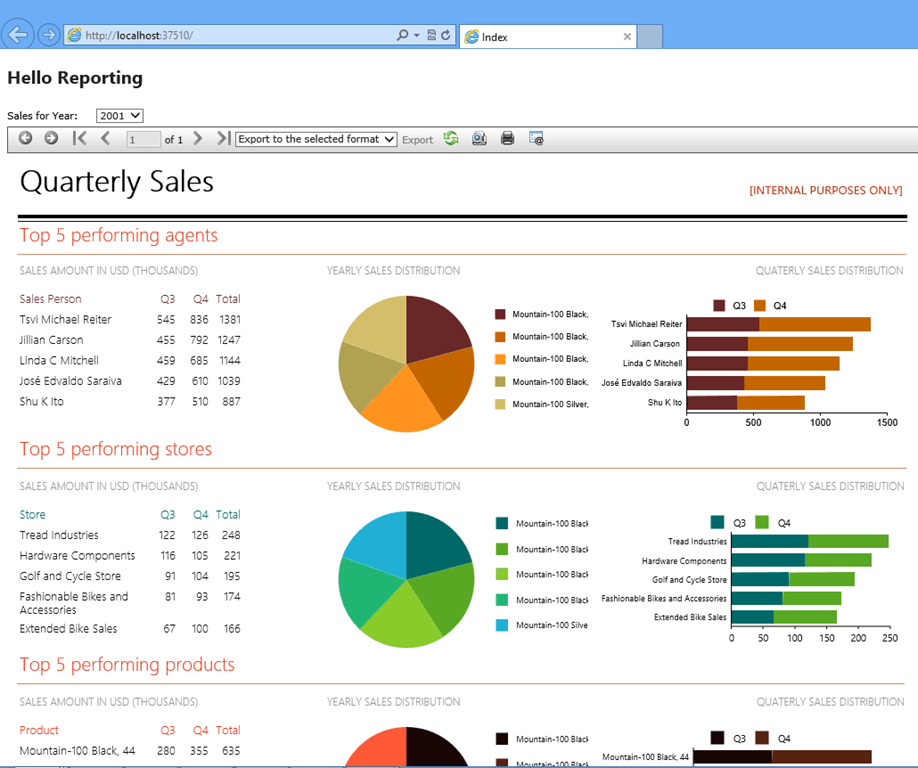Click the page number input box
Viewport: 918px width, 768px height.
tap(143, 139)
